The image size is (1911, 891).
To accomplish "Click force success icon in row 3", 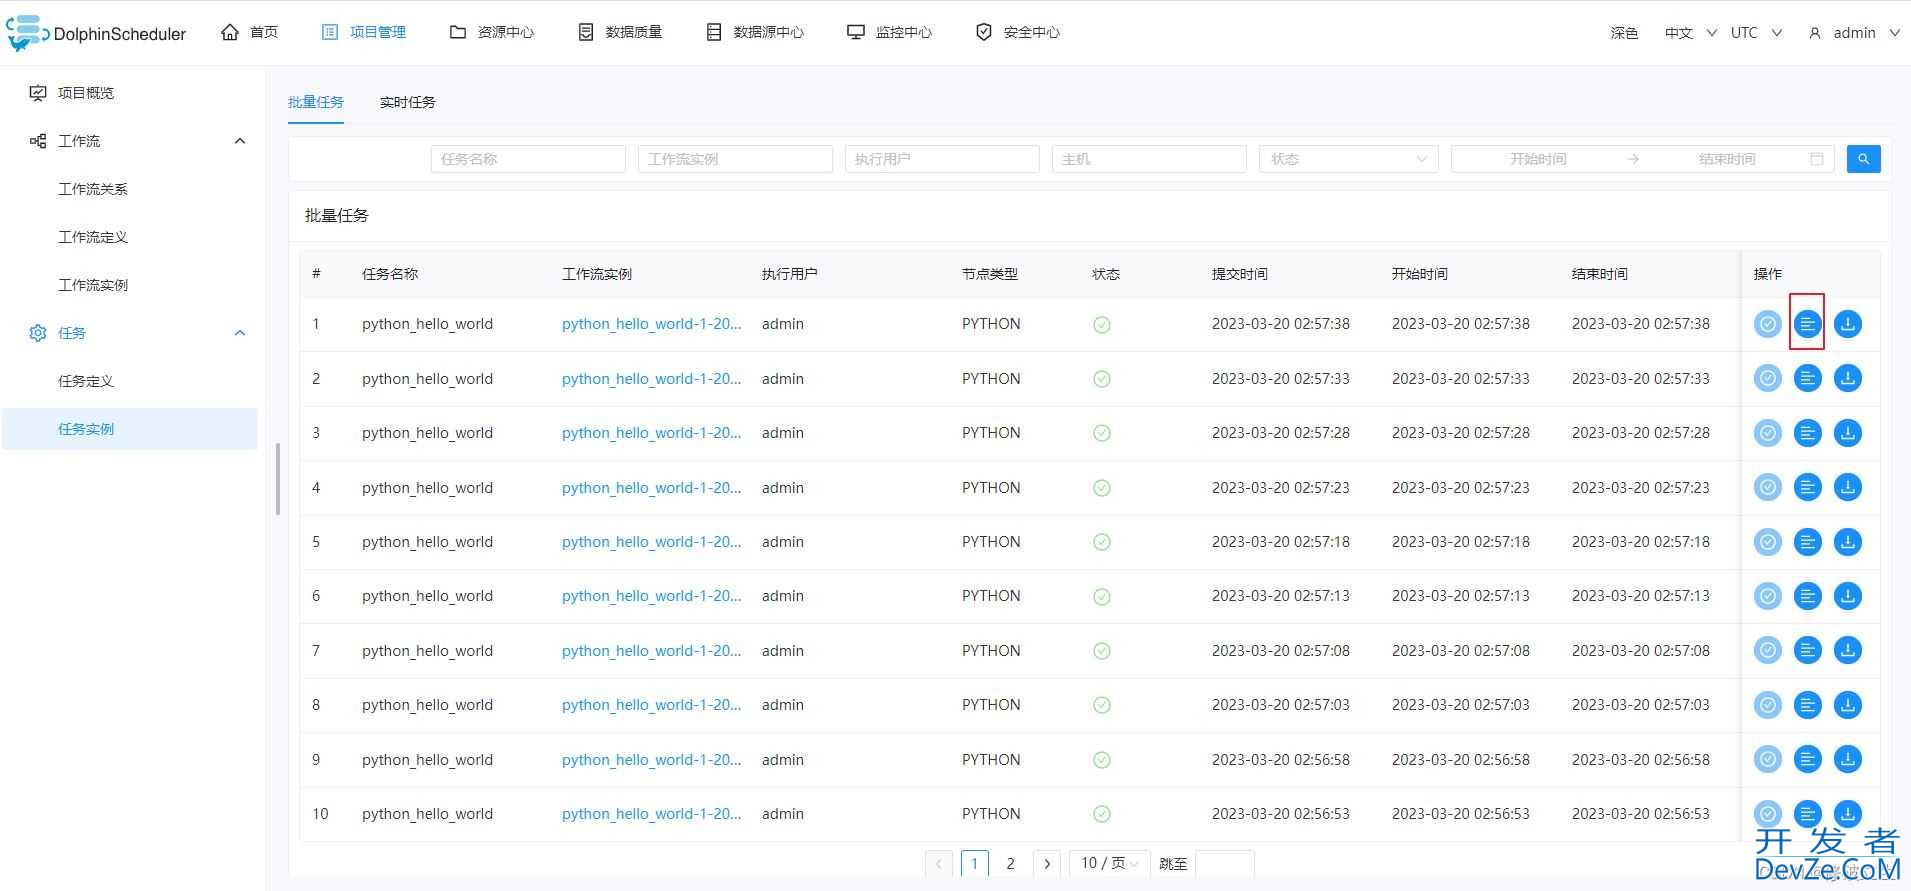I will click(x=1768, y=433).
